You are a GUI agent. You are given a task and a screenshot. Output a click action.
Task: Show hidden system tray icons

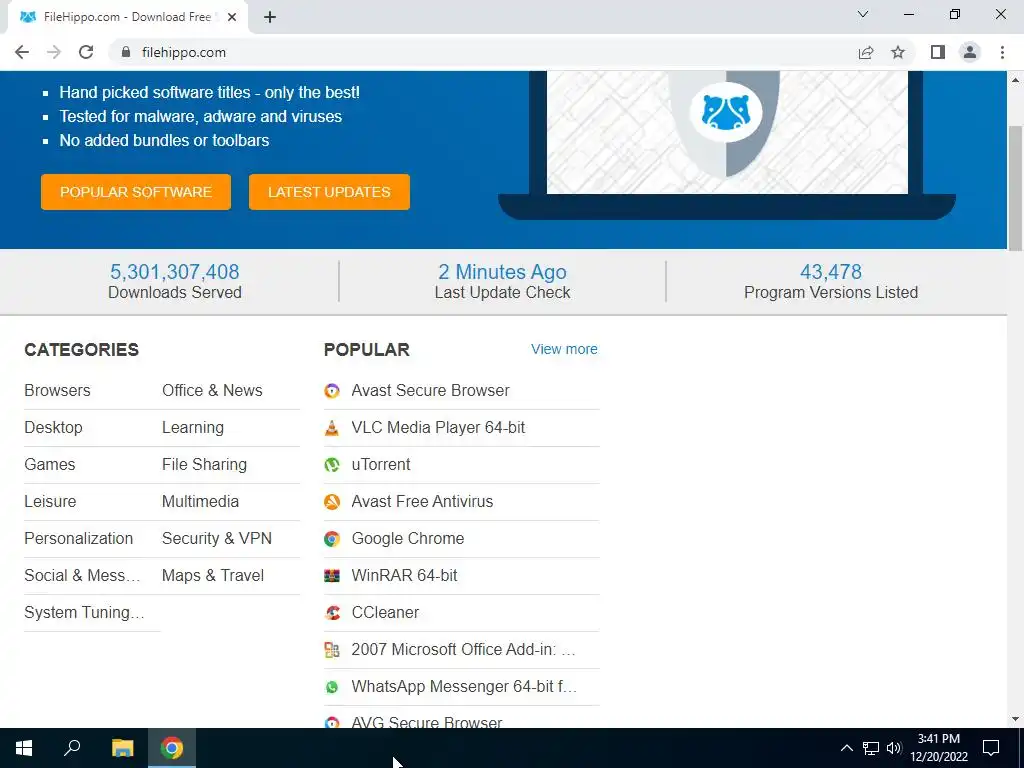[846, 748]
